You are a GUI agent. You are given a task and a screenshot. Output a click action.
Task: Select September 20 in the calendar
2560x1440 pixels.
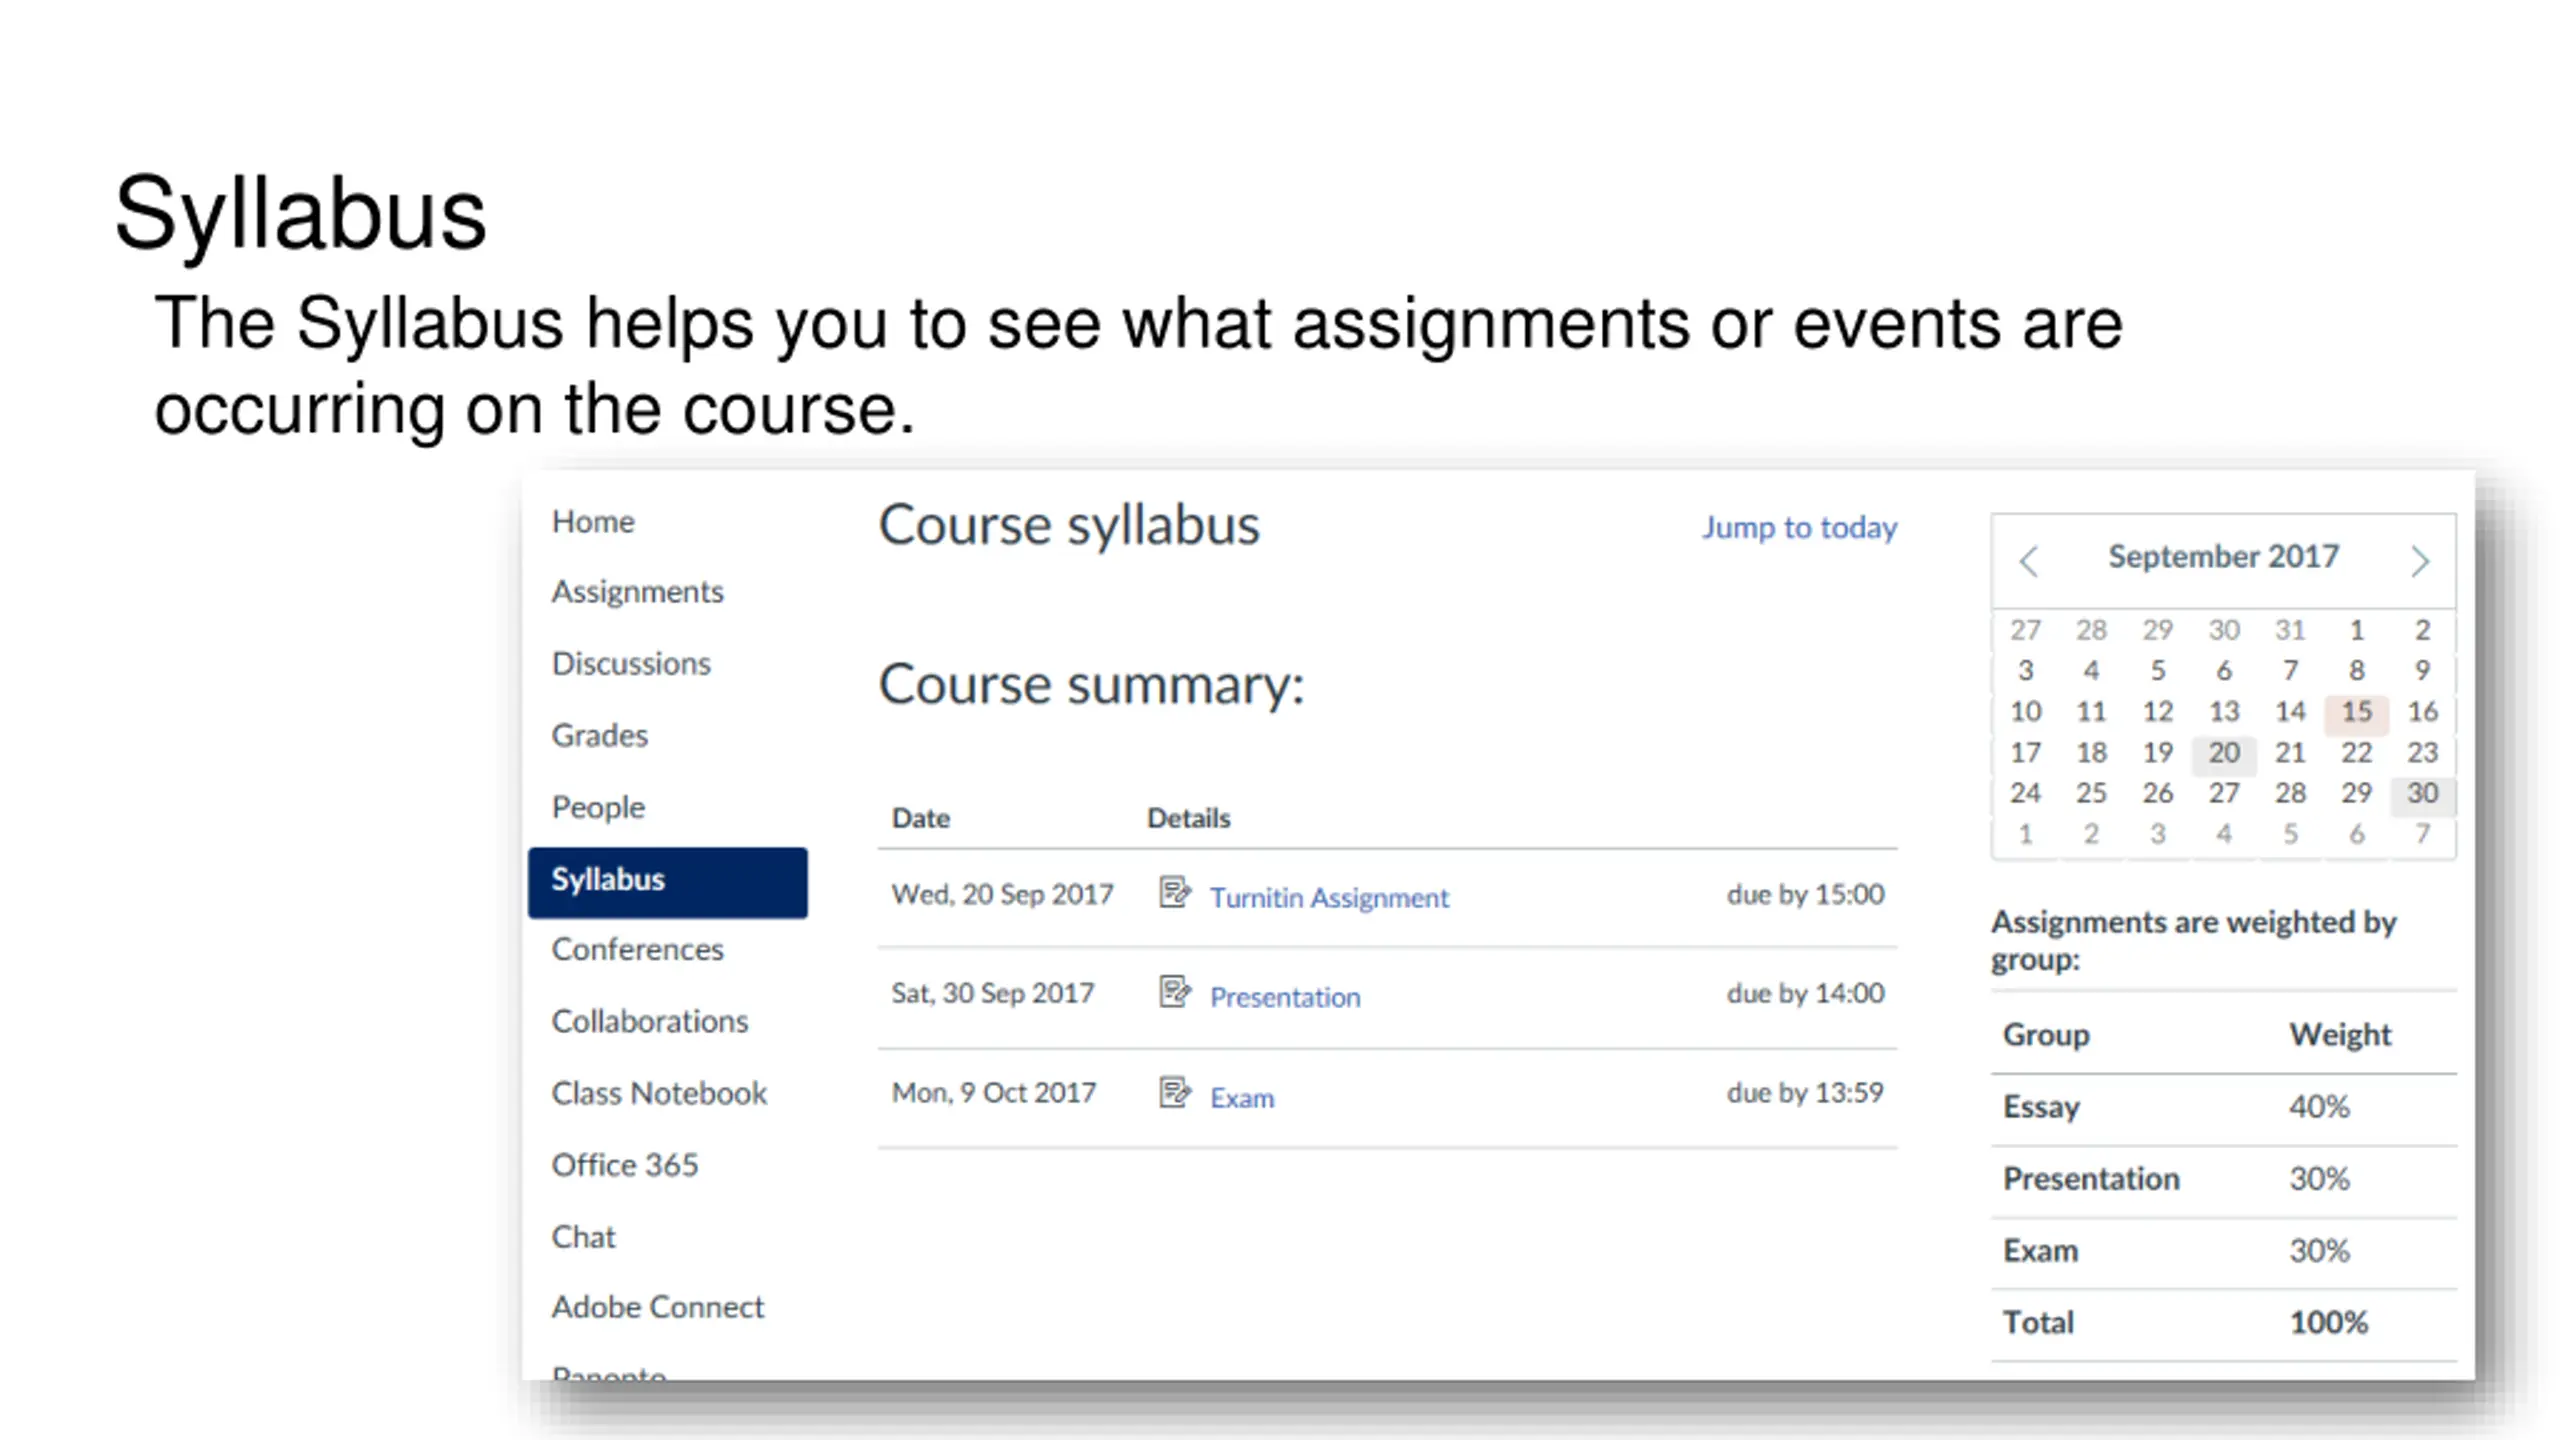tap(2223, 753)
